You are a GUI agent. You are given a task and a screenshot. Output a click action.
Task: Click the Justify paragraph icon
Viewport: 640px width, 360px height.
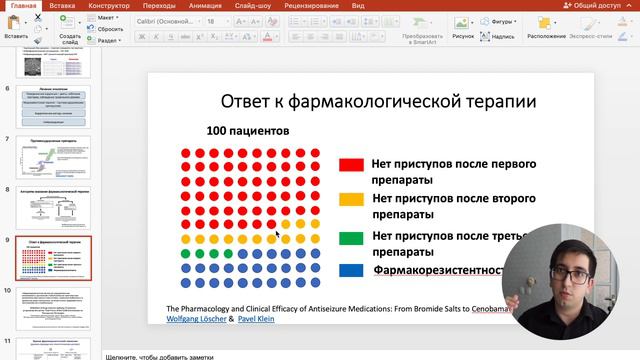click(339, 37)
